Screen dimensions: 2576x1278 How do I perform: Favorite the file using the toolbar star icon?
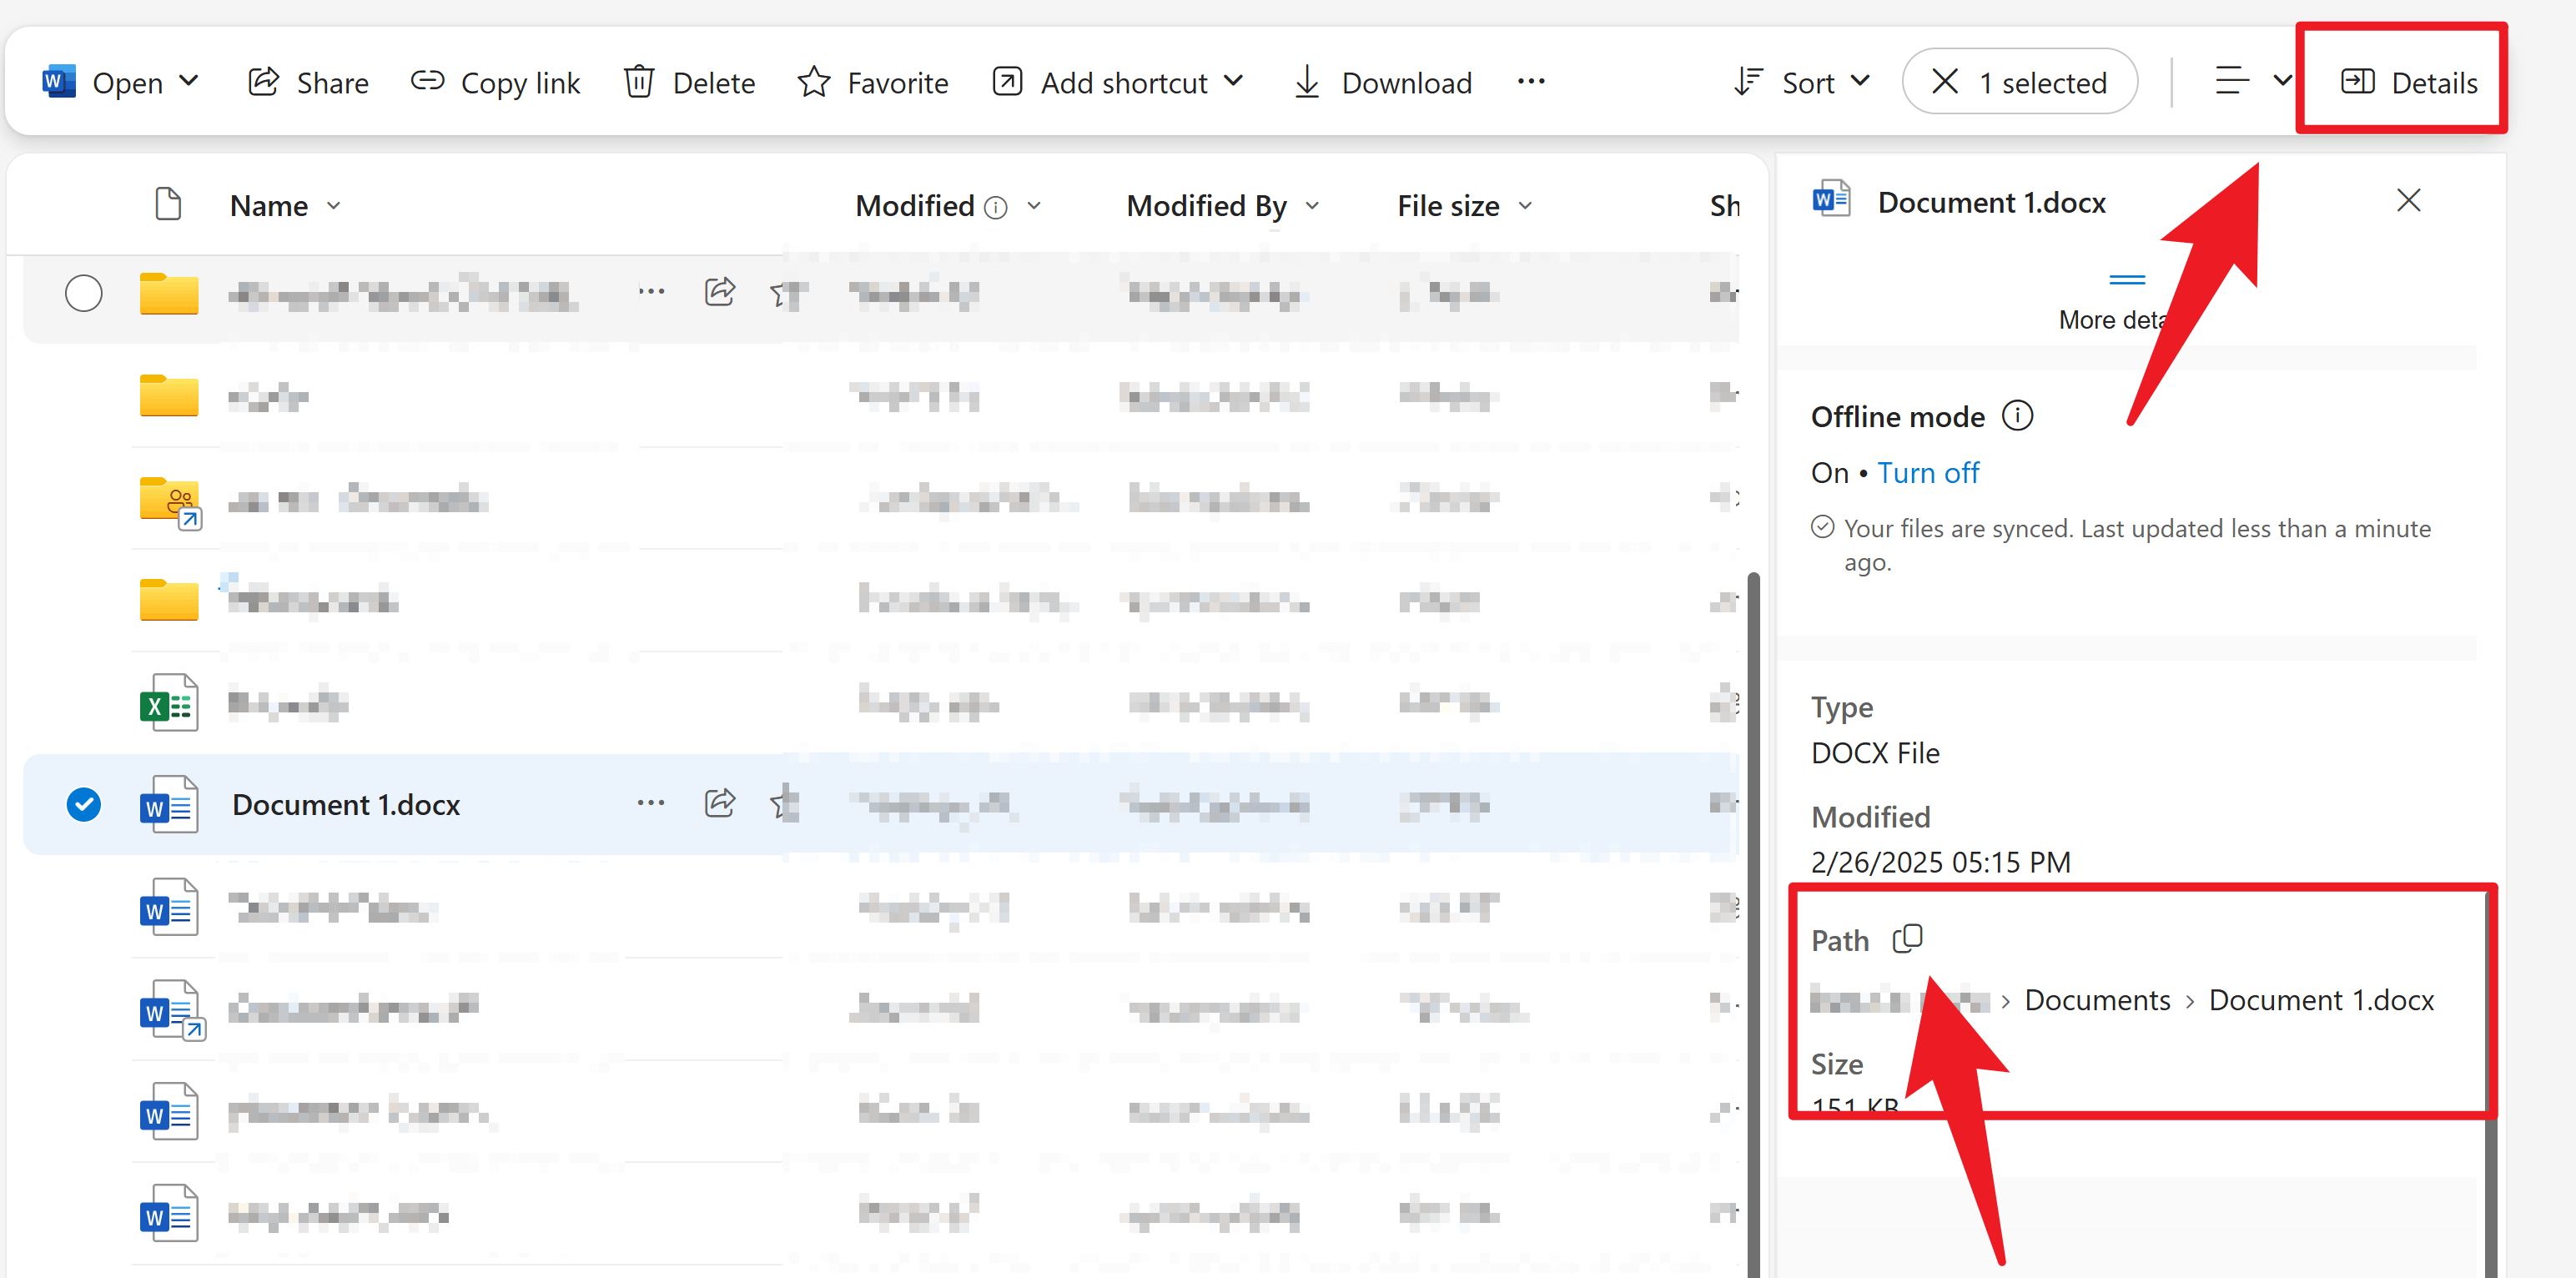pyautogui.click(x=814, y=82)
